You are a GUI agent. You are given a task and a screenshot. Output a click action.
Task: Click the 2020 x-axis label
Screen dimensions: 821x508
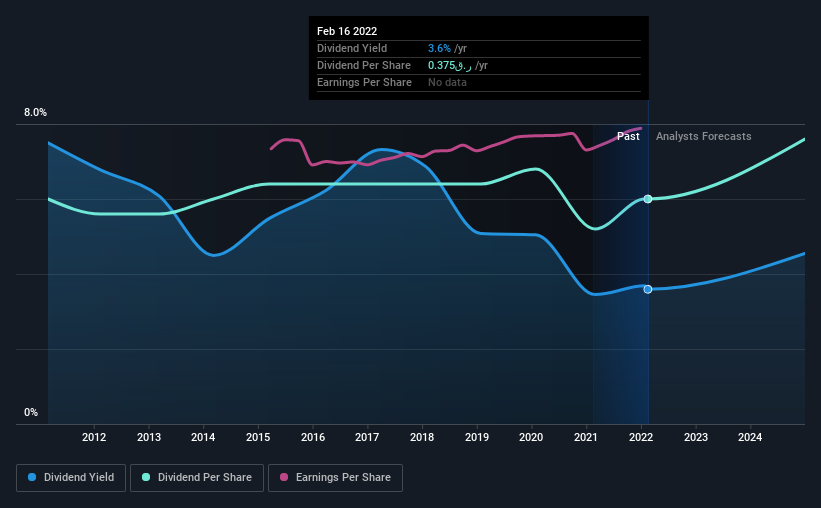pyautogui.click(x=531, y=437)
